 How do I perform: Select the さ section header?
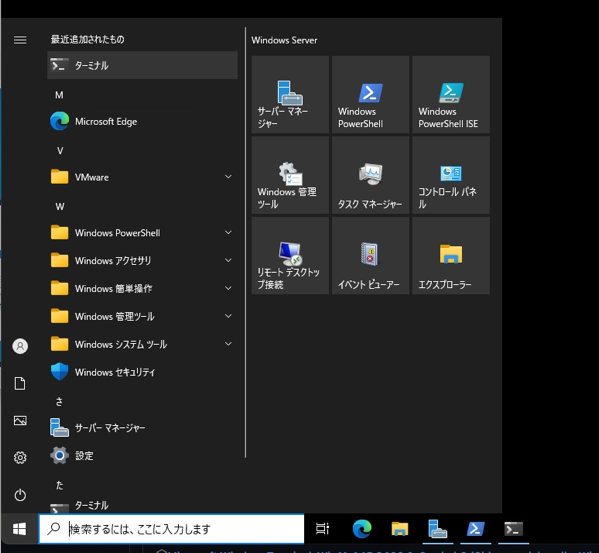point(59,402)
